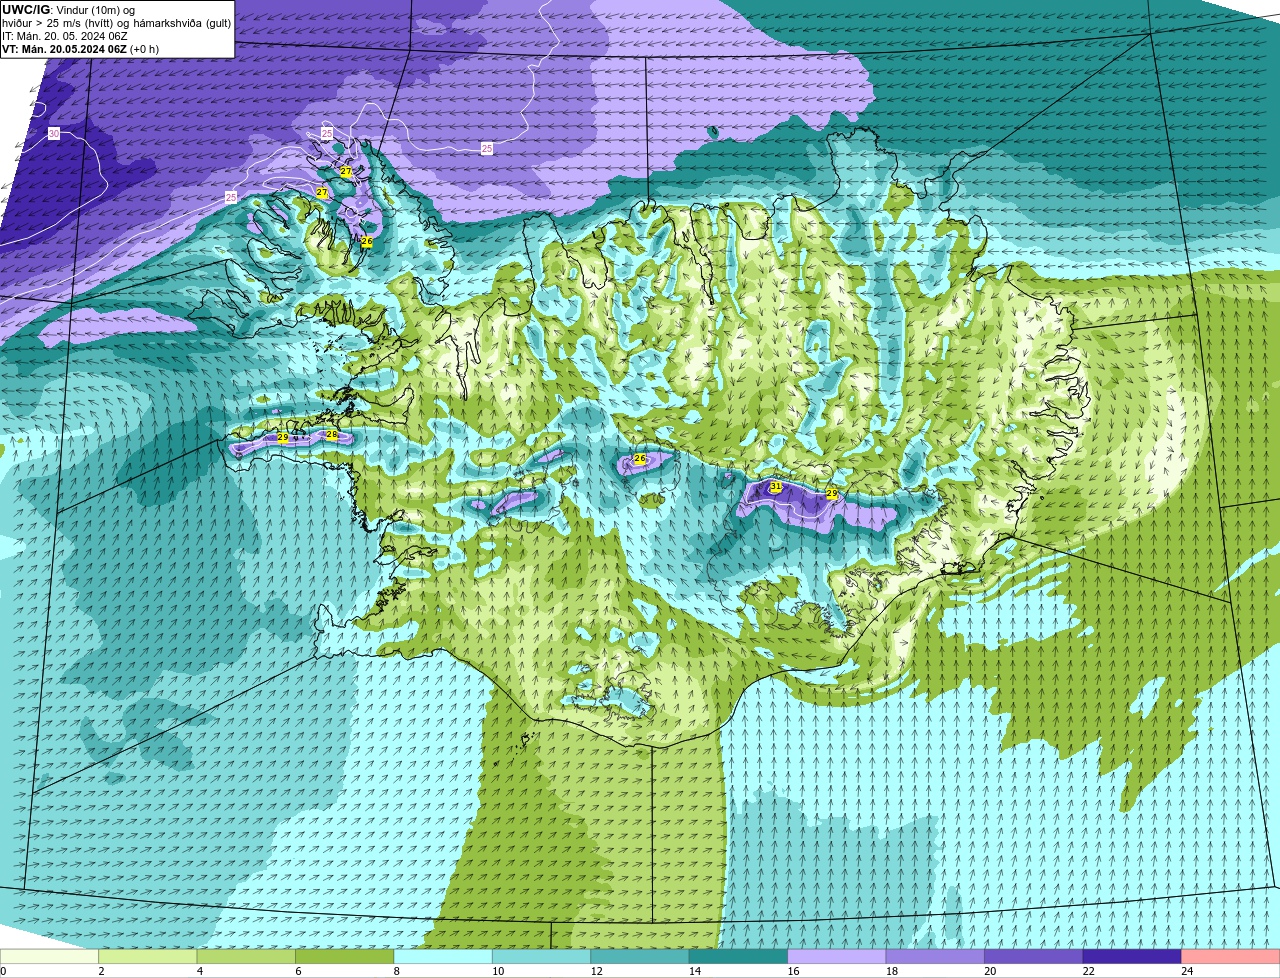Pick the palest yellow 0–2 m/s colorbar swatch
The width and height of the screenshot is (1280, 978).
50,957
